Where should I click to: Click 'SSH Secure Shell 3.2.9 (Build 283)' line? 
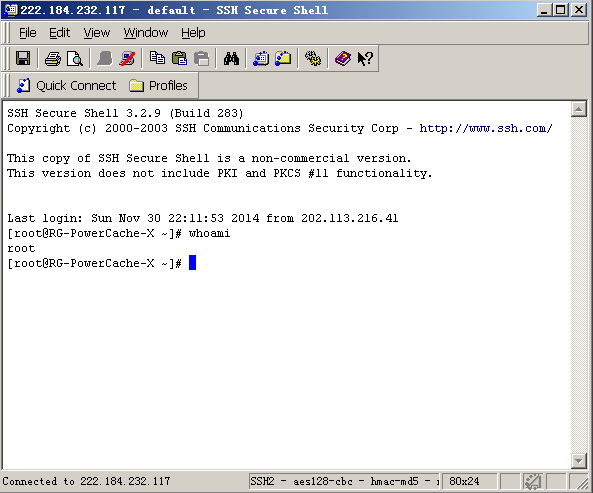[x=125, y=113]
